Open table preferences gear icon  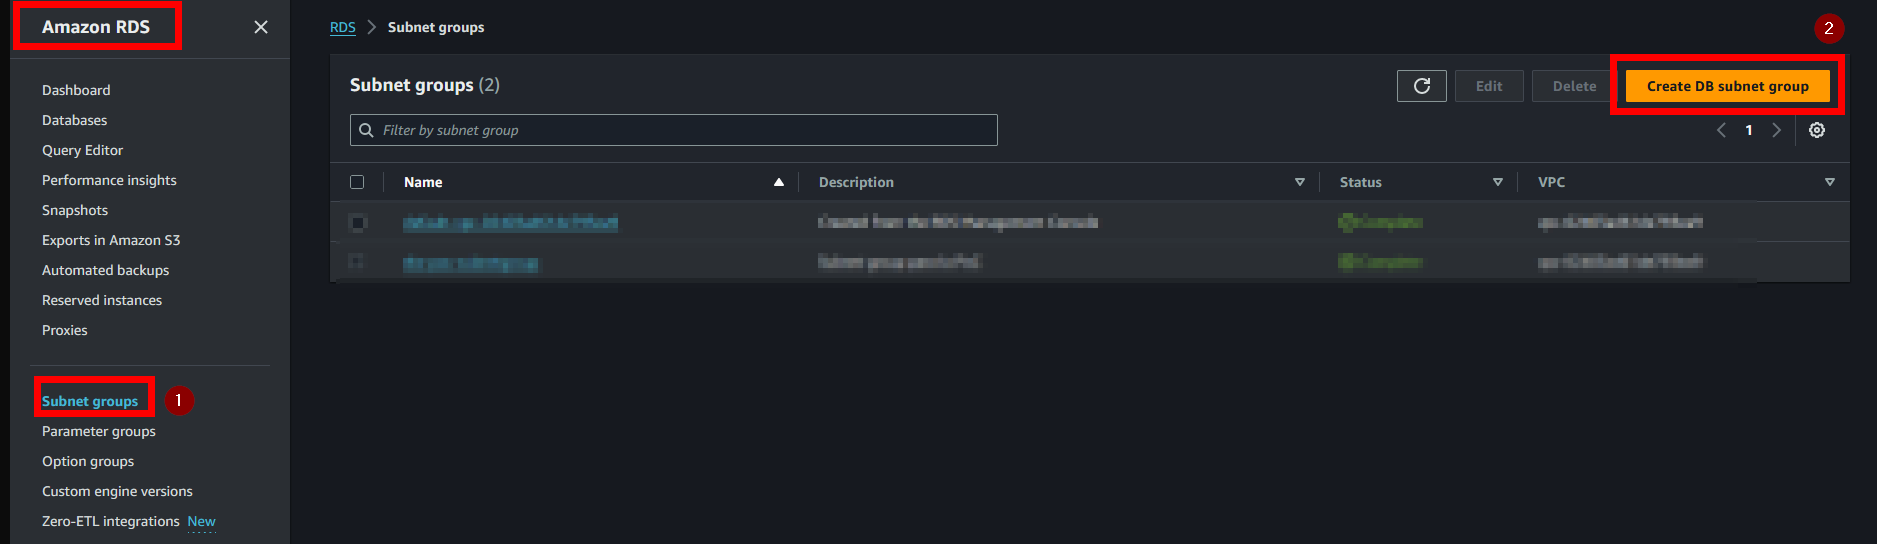(x=1817, y=130)
